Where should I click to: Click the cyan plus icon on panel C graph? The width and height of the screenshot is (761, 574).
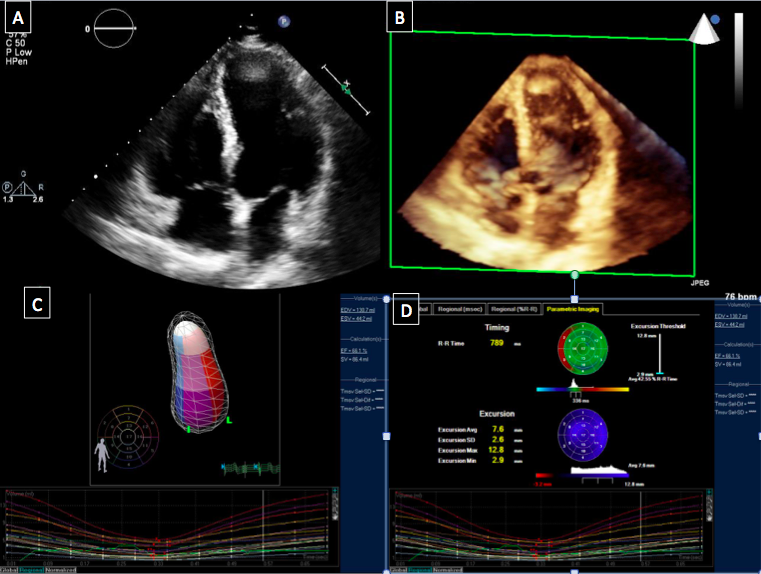[334, 492]
